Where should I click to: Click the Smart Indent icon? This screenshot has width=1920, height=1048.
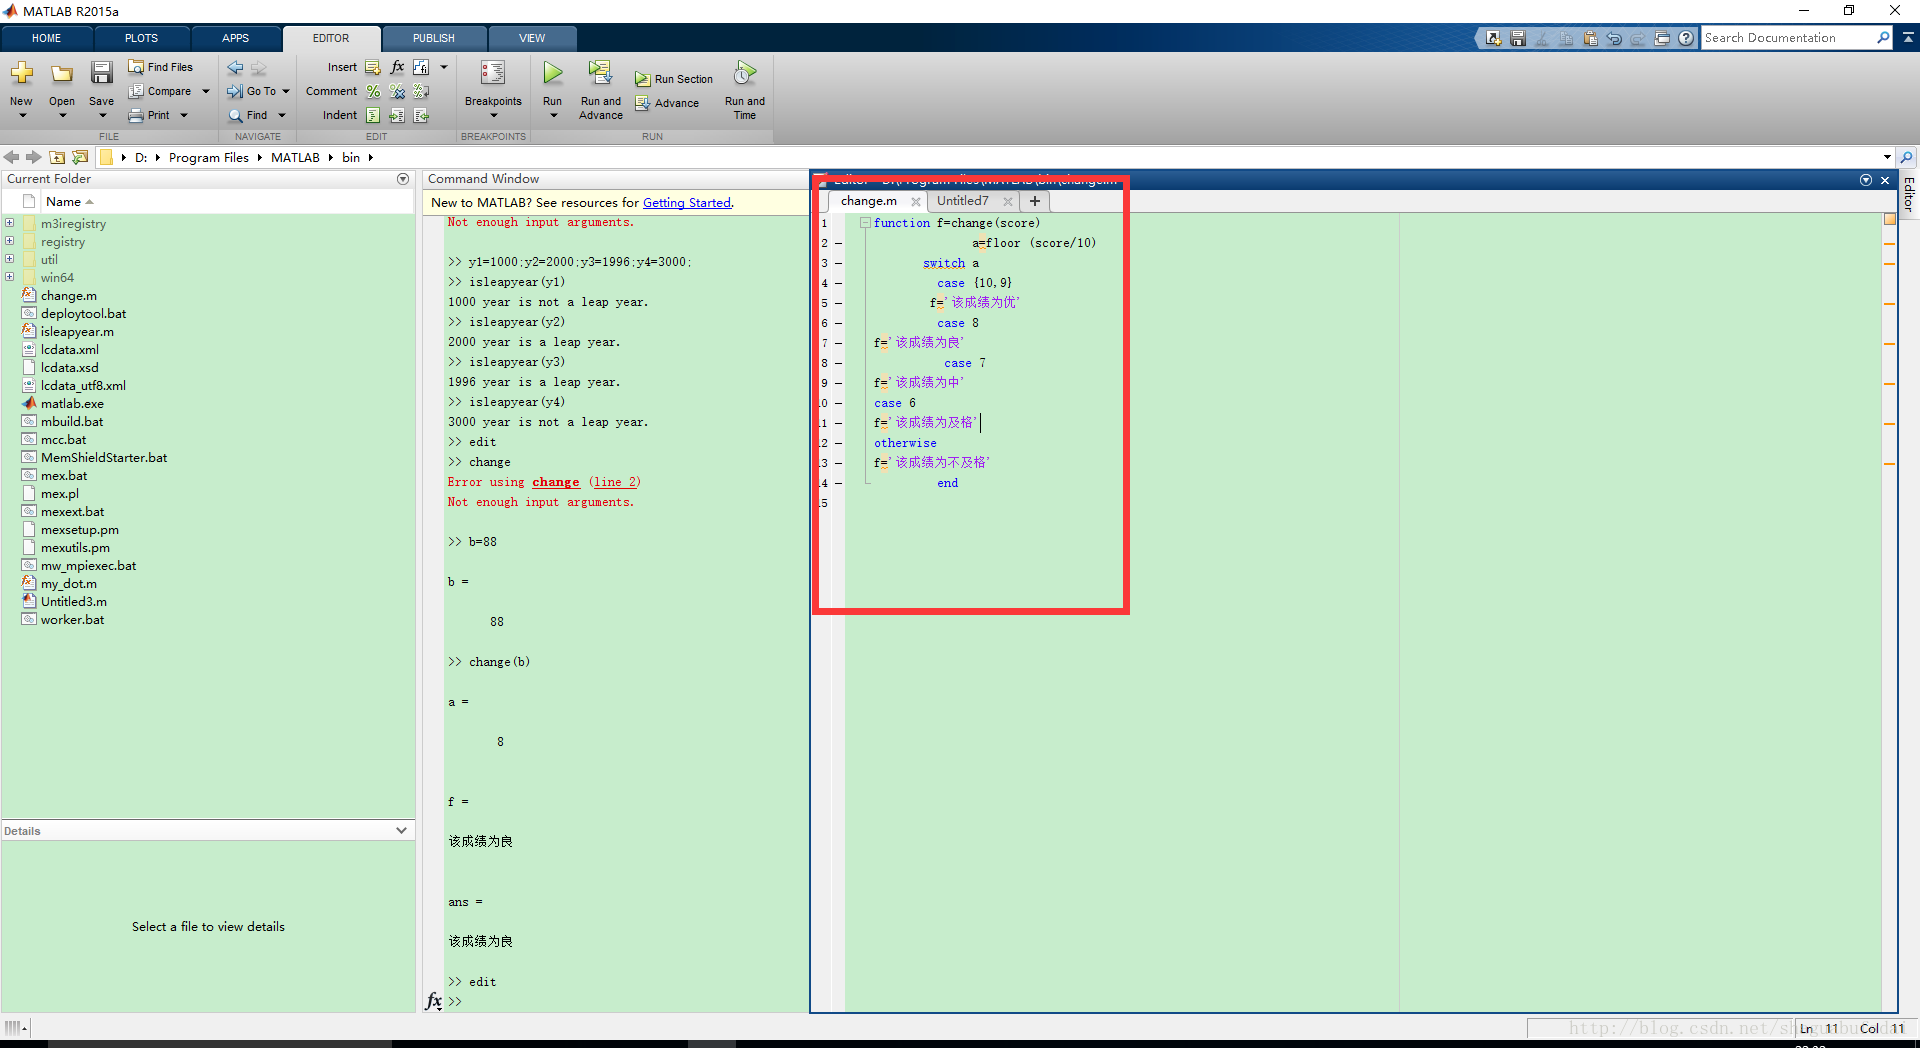click(373, 115)
